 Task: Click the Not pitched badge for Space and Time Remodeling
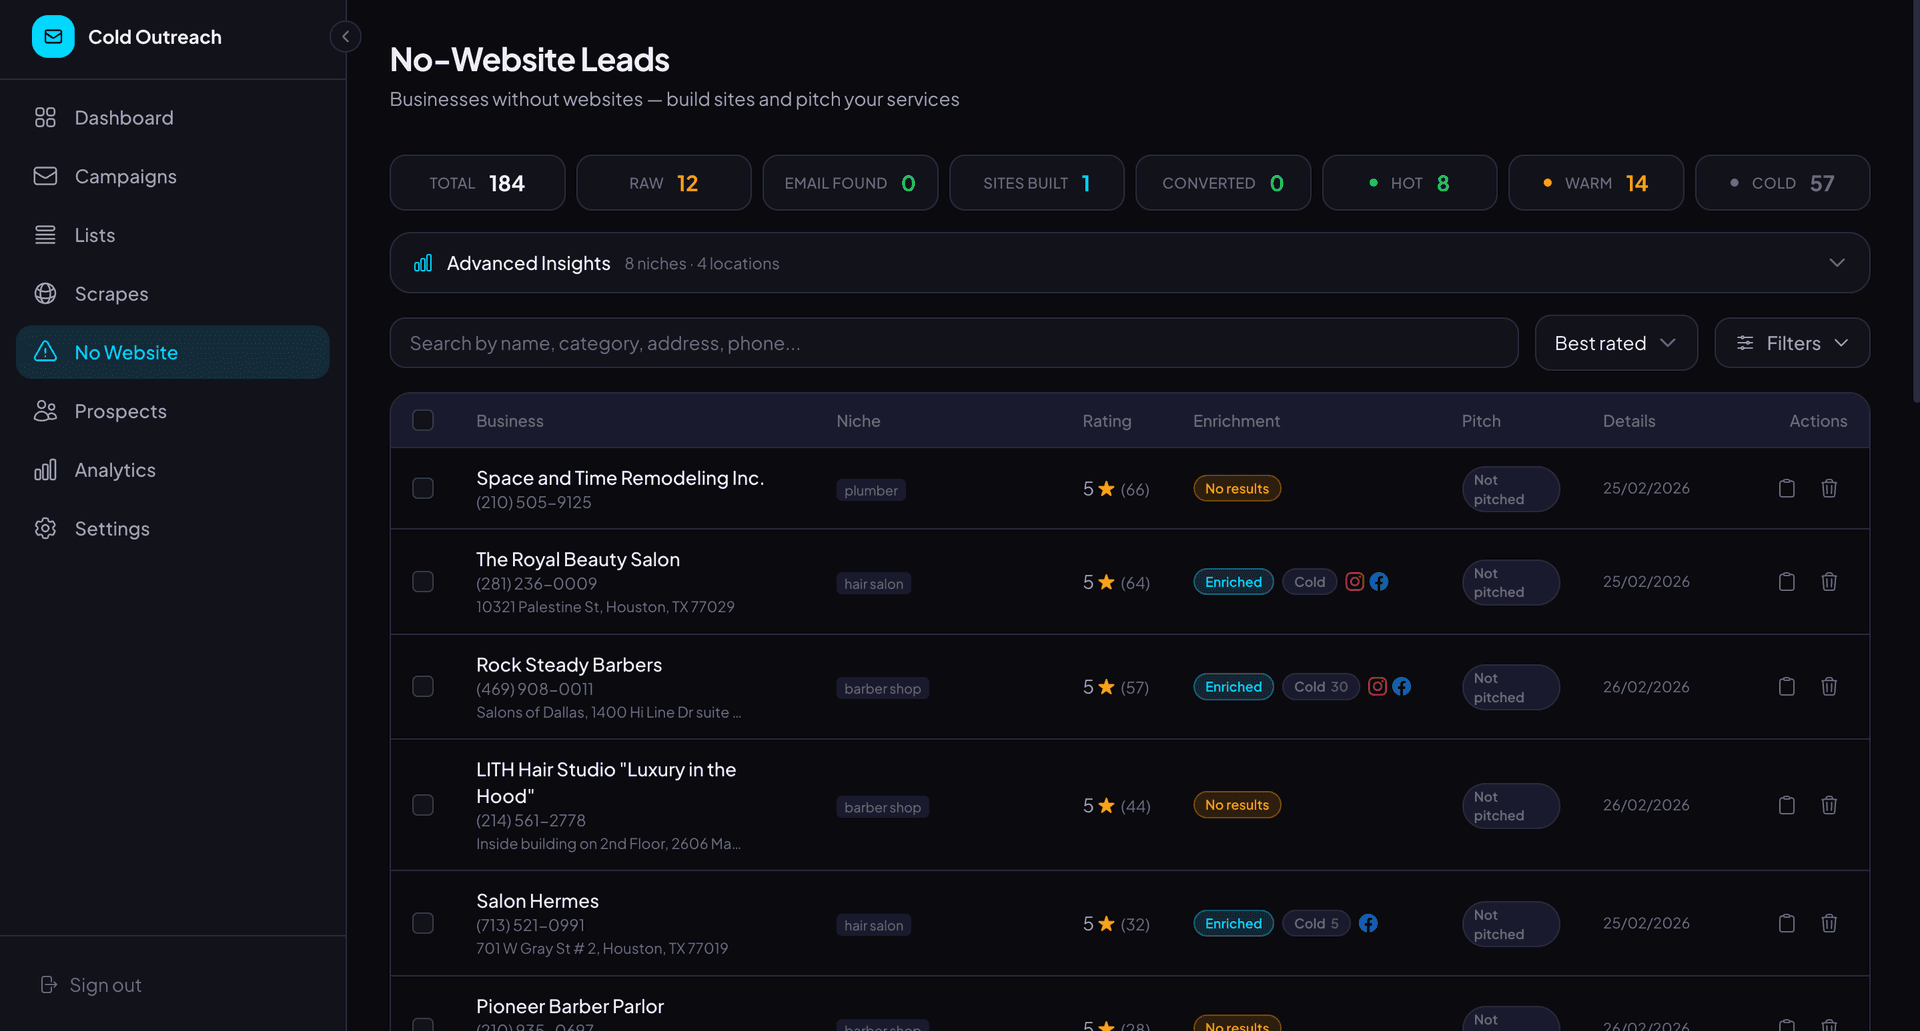coord(1509,490)
